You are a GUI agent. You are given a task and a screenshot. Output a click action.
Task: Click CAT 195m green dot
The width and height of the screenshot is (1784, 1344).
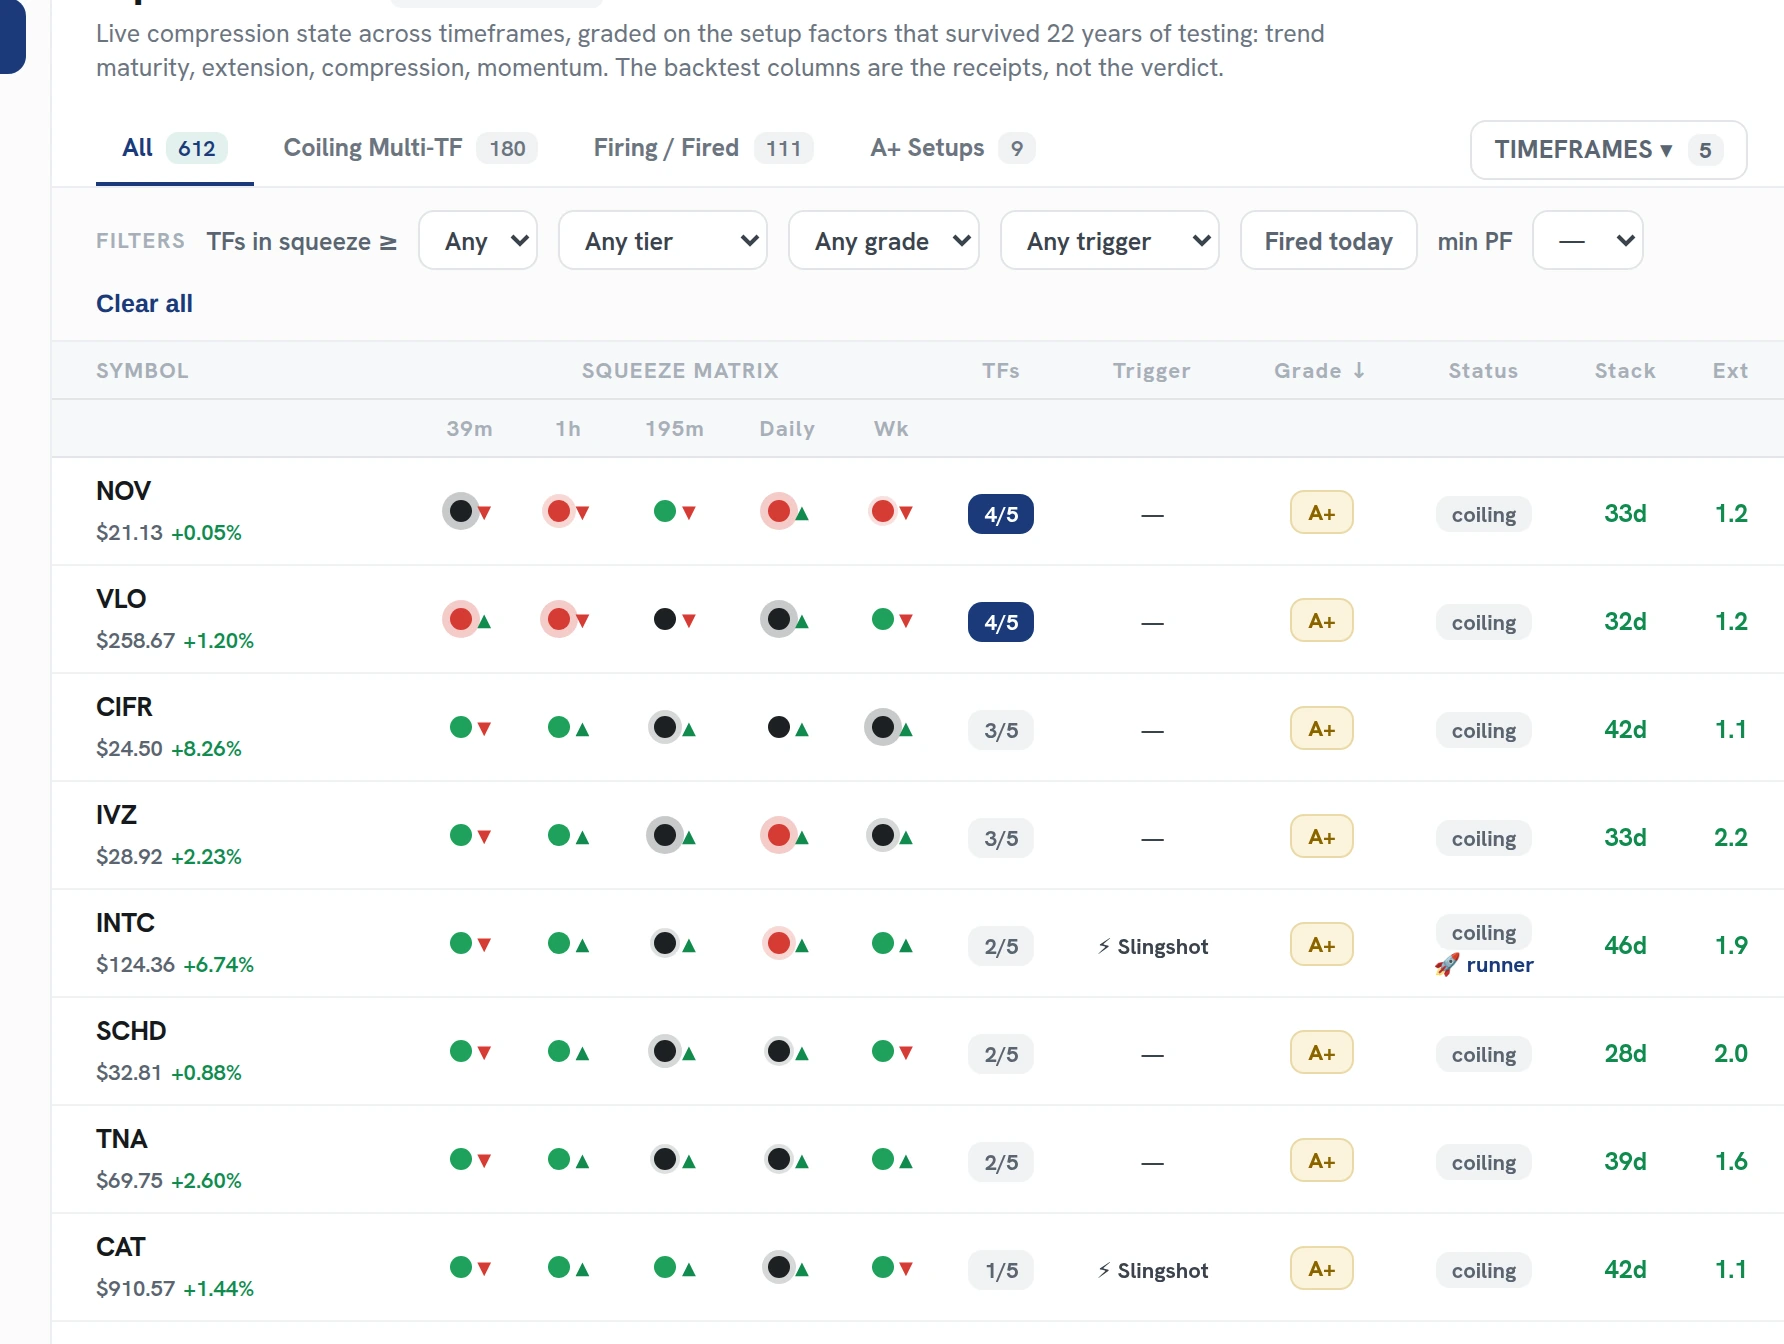pos(665,1268)
